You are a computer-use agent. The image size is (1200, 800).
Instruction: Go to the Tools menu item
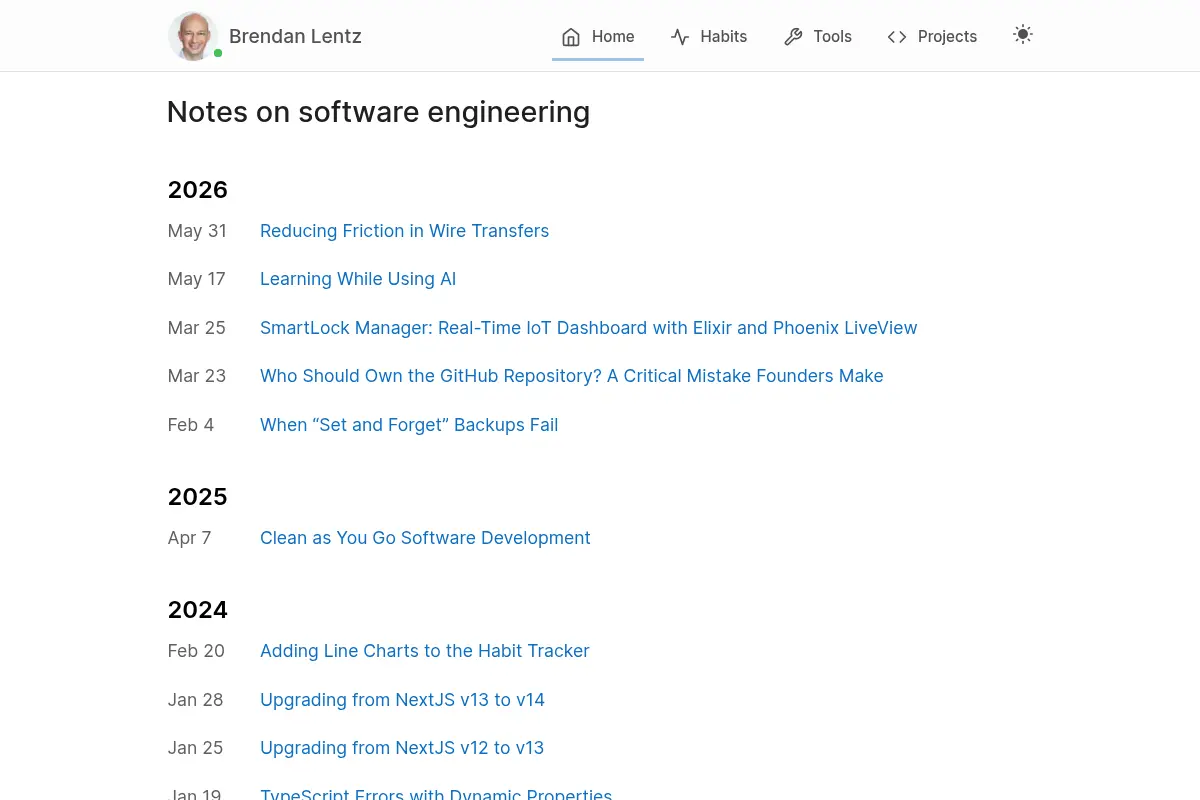coord(818,37)
